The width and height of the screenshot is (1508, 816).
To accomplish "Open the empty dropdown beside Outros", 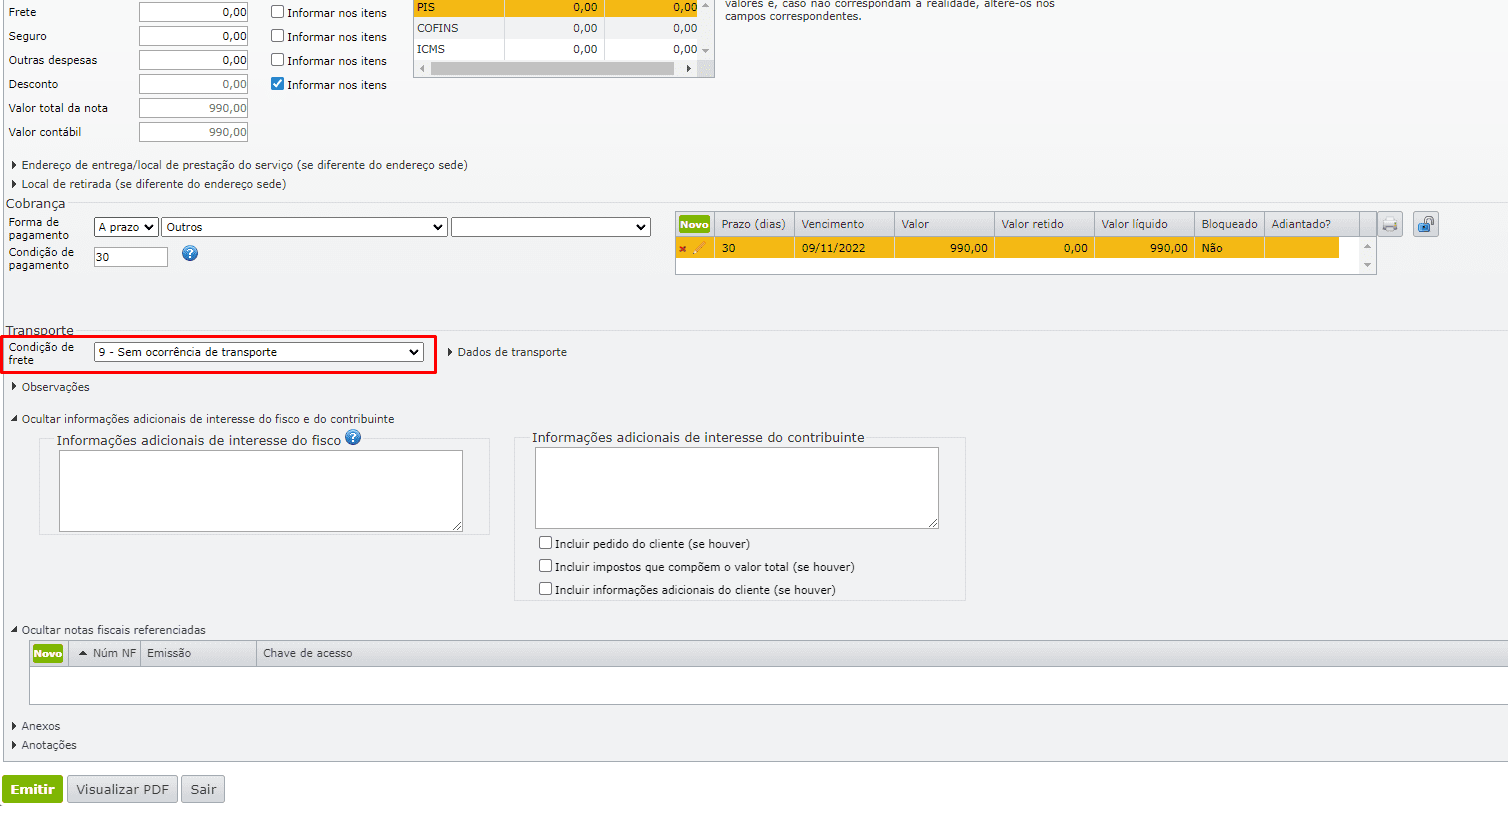I will point(551,227).
